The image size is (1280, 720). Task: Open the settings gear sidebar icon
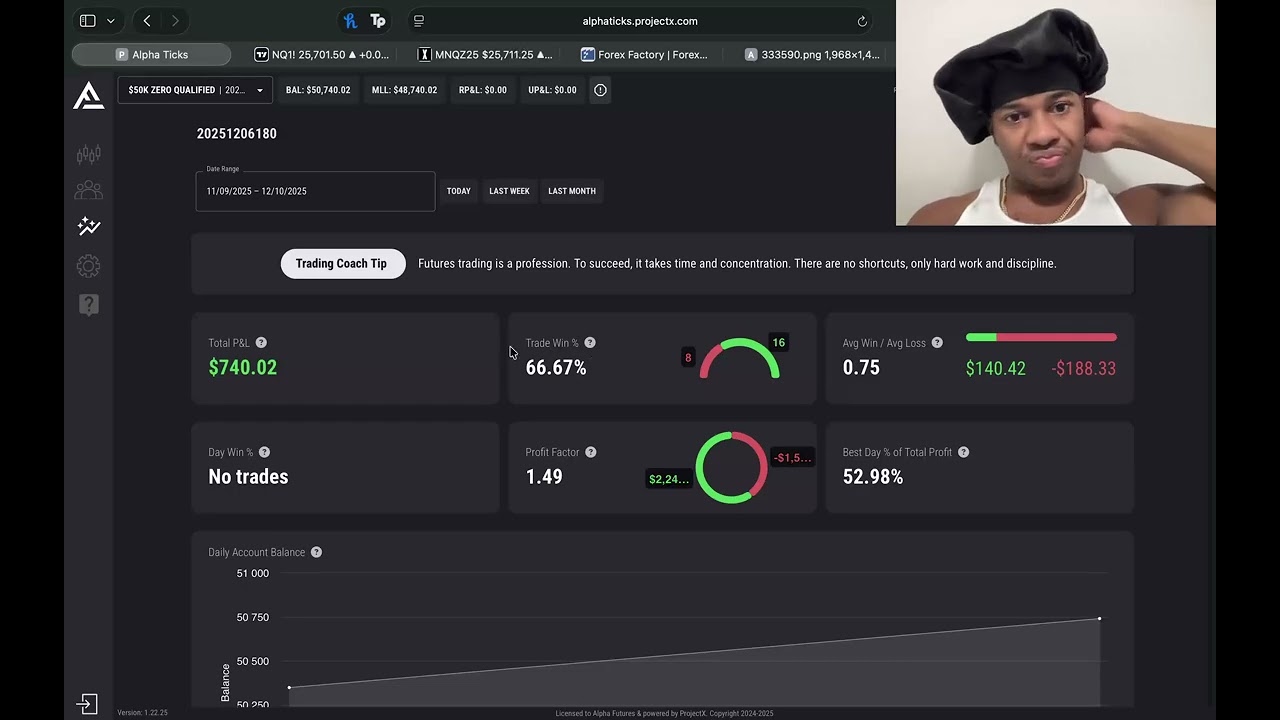[88, 266]
